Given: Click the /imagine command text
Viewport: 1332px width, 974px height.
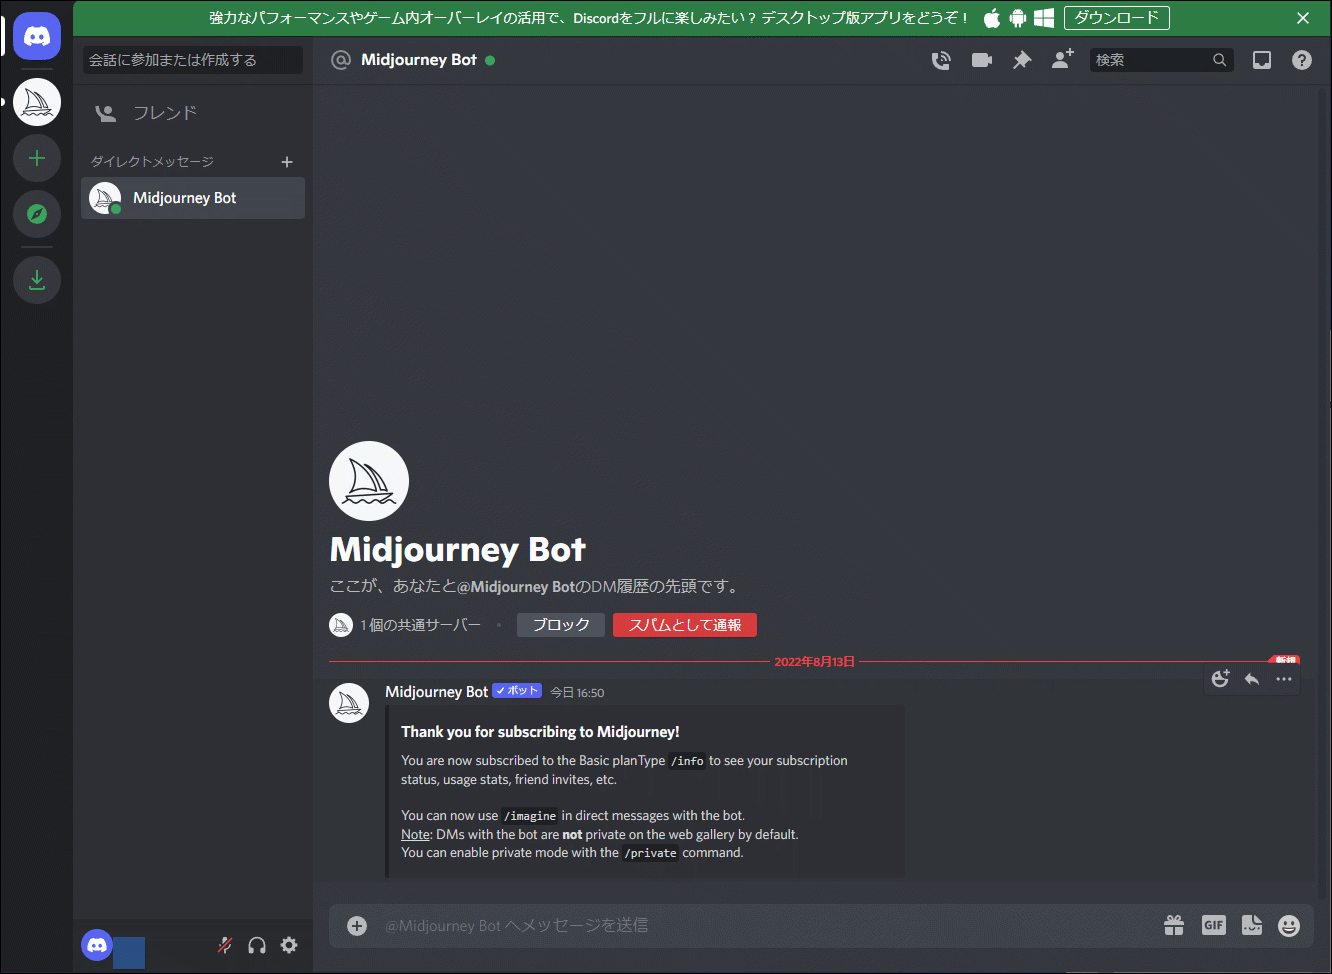Looking at the screenshot, I should point(530,816).
